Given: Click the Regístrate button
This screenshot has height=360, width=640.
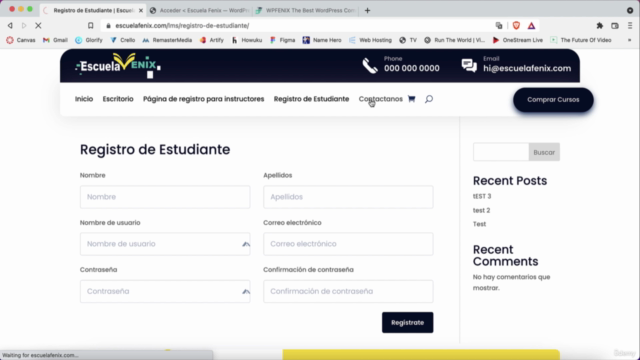Looking at the screenshot, I should click(407, 322).
